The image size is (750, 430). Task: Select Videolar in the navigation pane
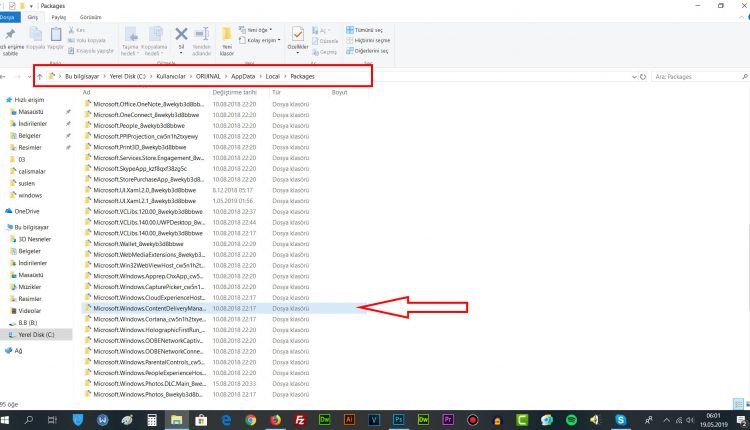coord(30,310)
